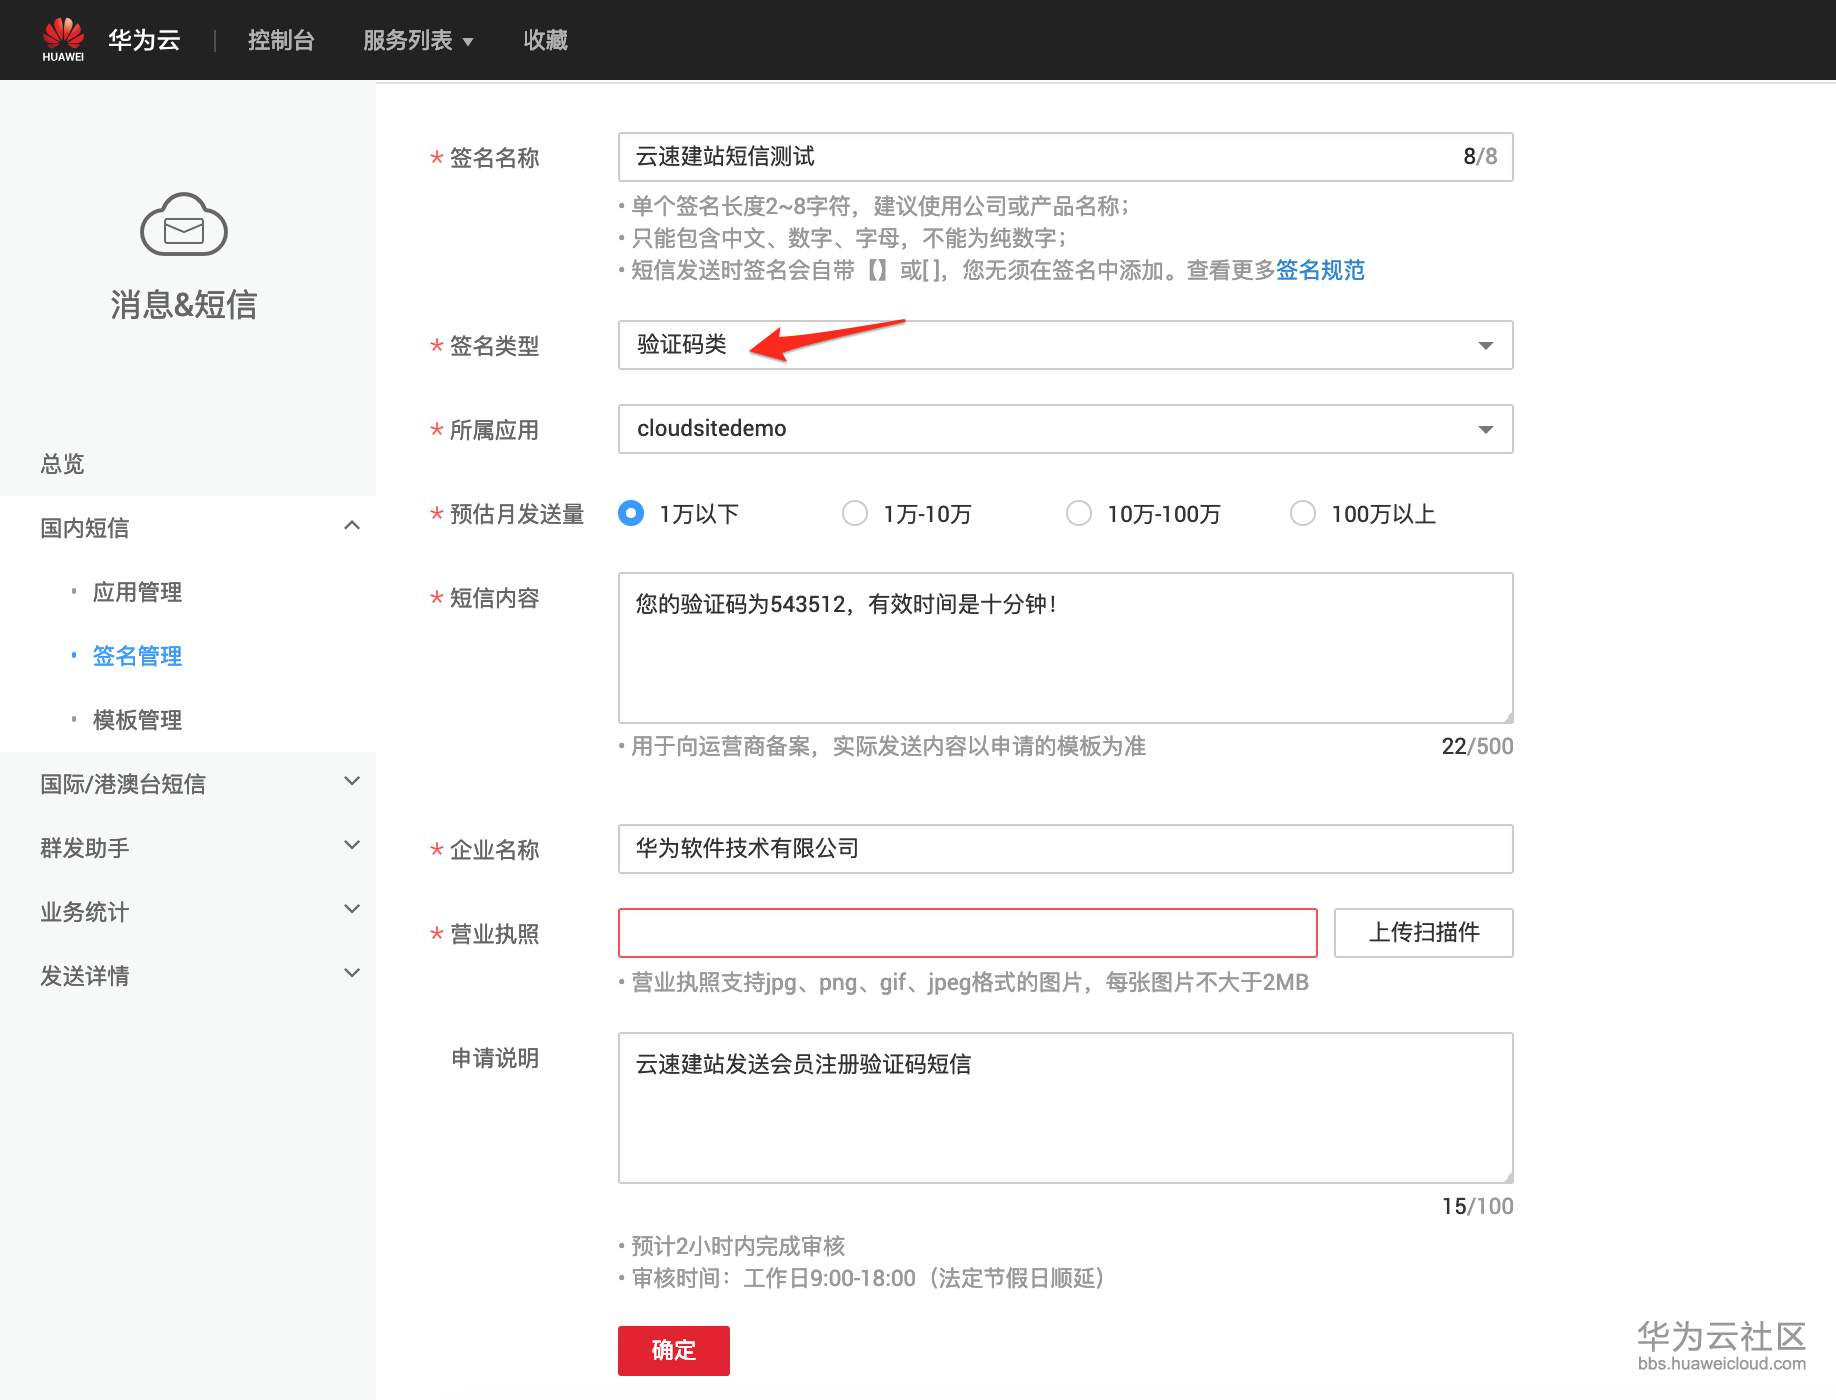This screenshot has width=1836, height=1400.
Task: Click the empty 营业执照 file field
Action: [x=968, y=933]
